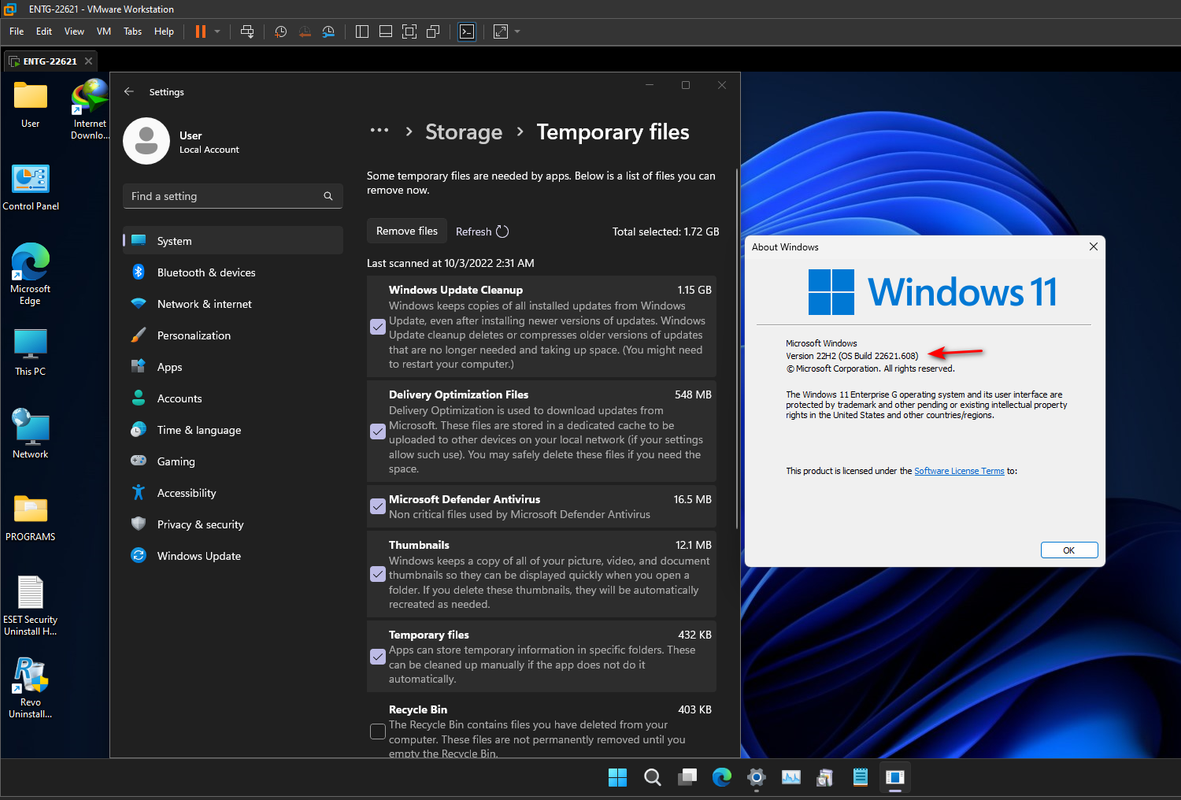Open the Microsoft Edge desktop shortcut
Screen dimensions: 1181x800
click(x=30, y=274)
